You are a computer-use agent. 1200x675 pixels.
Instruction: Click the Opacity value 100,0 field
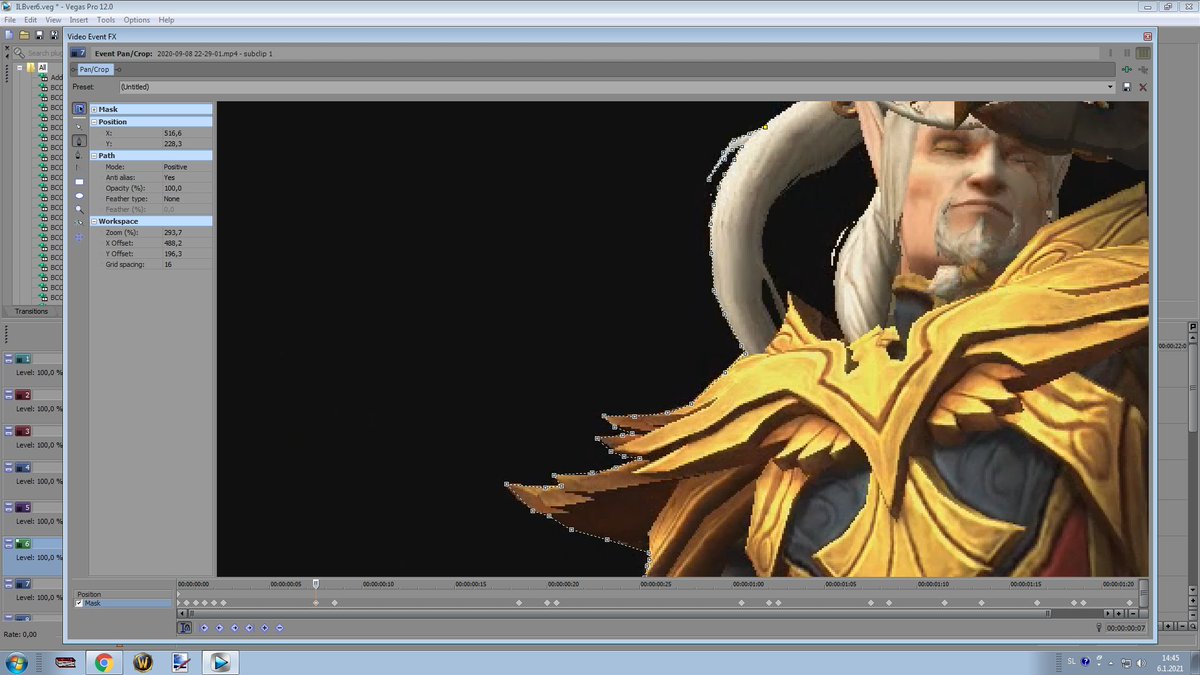[x=186, y=188]
